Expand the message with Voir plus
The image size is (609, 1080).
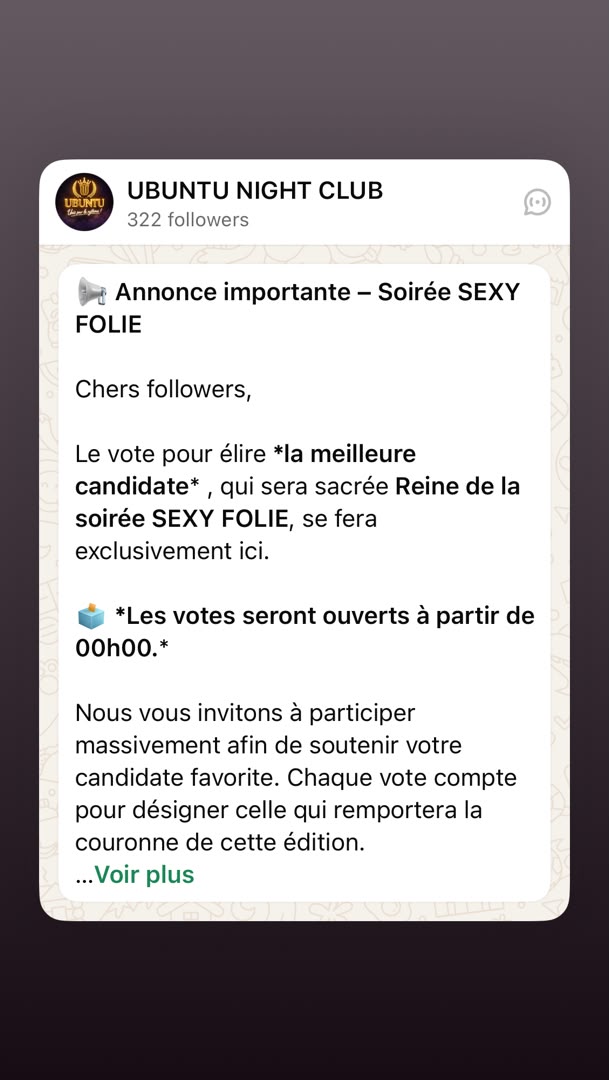(x=144, y=875)
